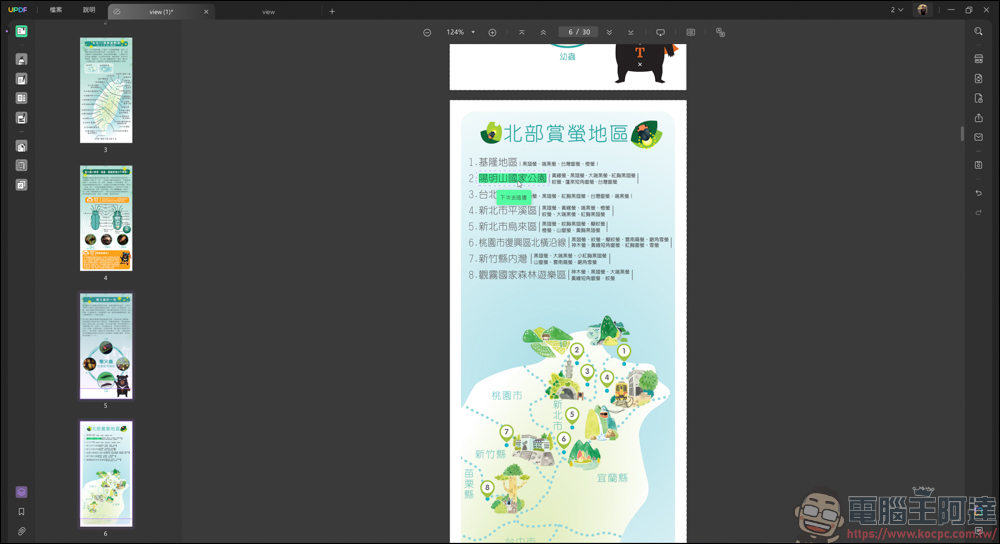Viewport: 1000px width, 544px height.
Task: Go to the previous page
Action: (543, 32)
